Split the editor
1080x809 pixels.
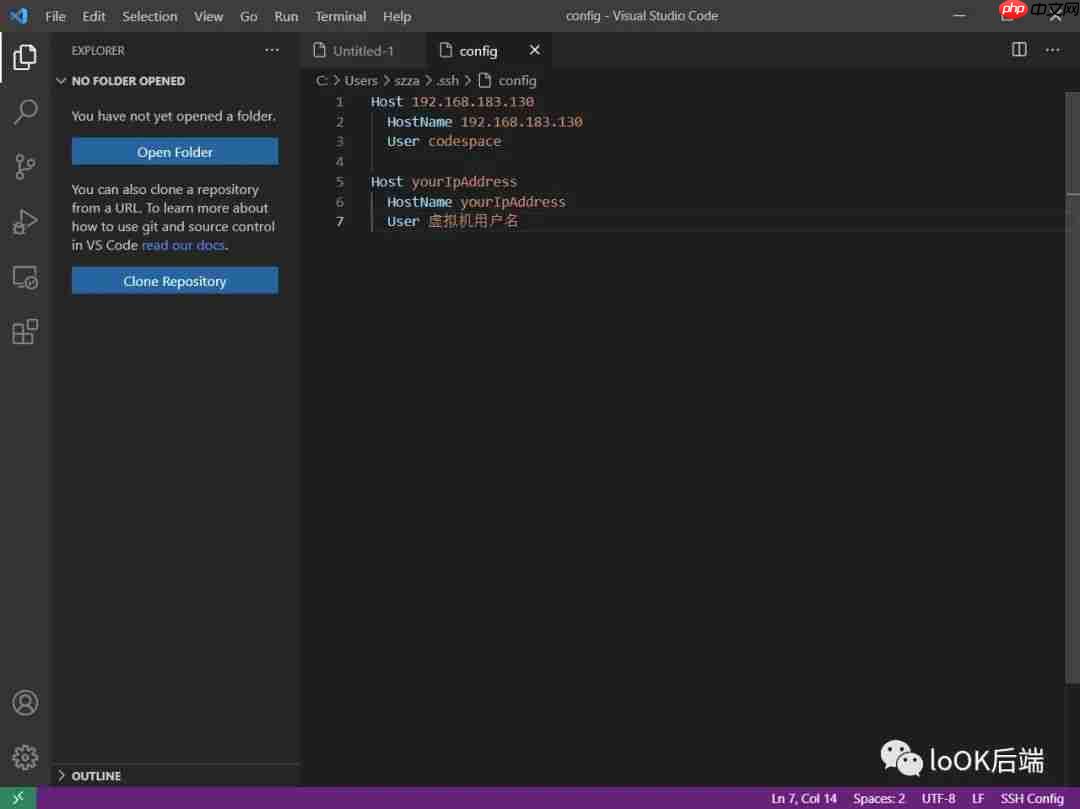click(1018, 48)
